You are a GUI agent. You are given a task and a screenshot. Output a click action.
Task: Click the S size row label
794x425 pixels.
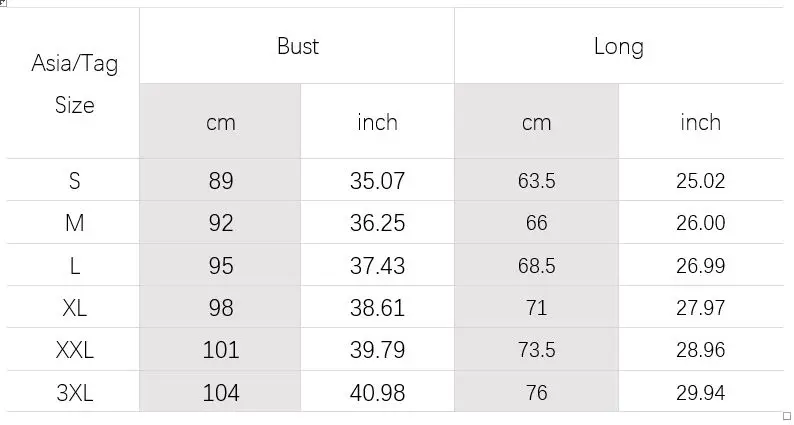(x=74, y=180)
